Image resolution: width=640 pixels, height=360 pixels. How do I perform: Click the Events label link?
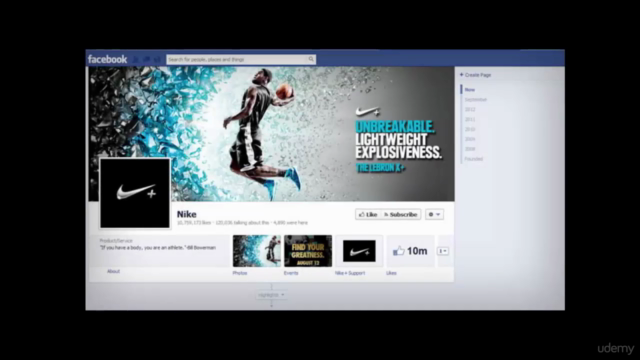291,273
